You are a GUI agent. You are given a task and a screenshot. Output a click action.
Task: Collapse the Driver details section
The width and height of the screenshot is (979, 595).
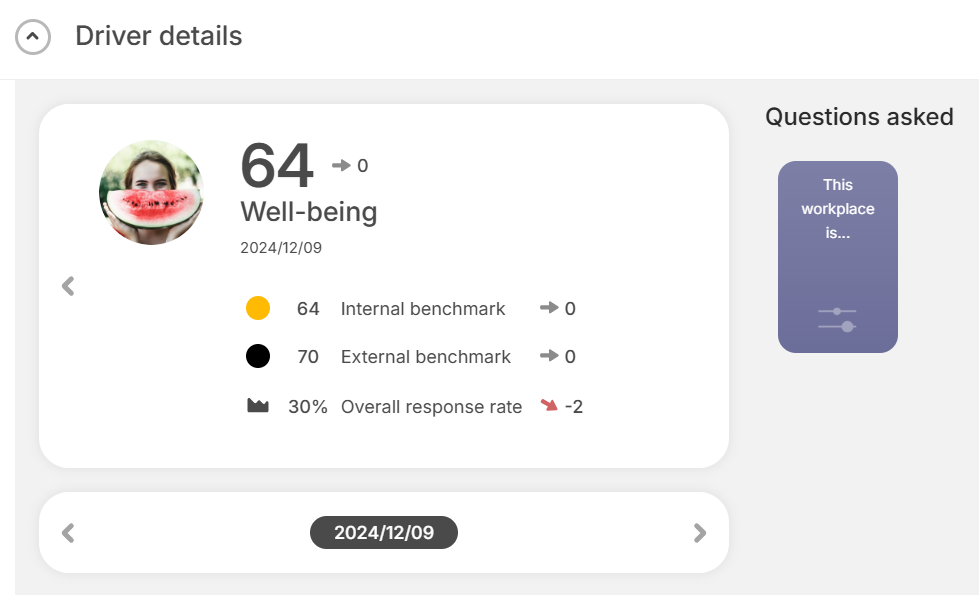(33, 37)
